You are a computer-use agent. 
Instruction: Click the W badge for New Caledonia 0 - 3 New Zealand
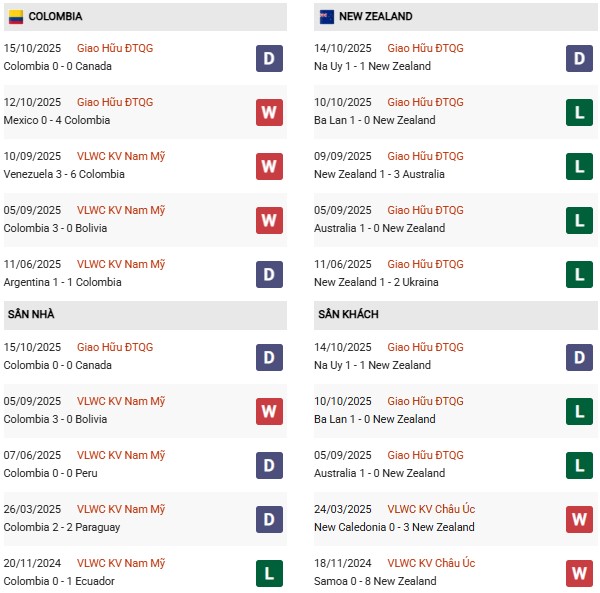coord(579,519)
